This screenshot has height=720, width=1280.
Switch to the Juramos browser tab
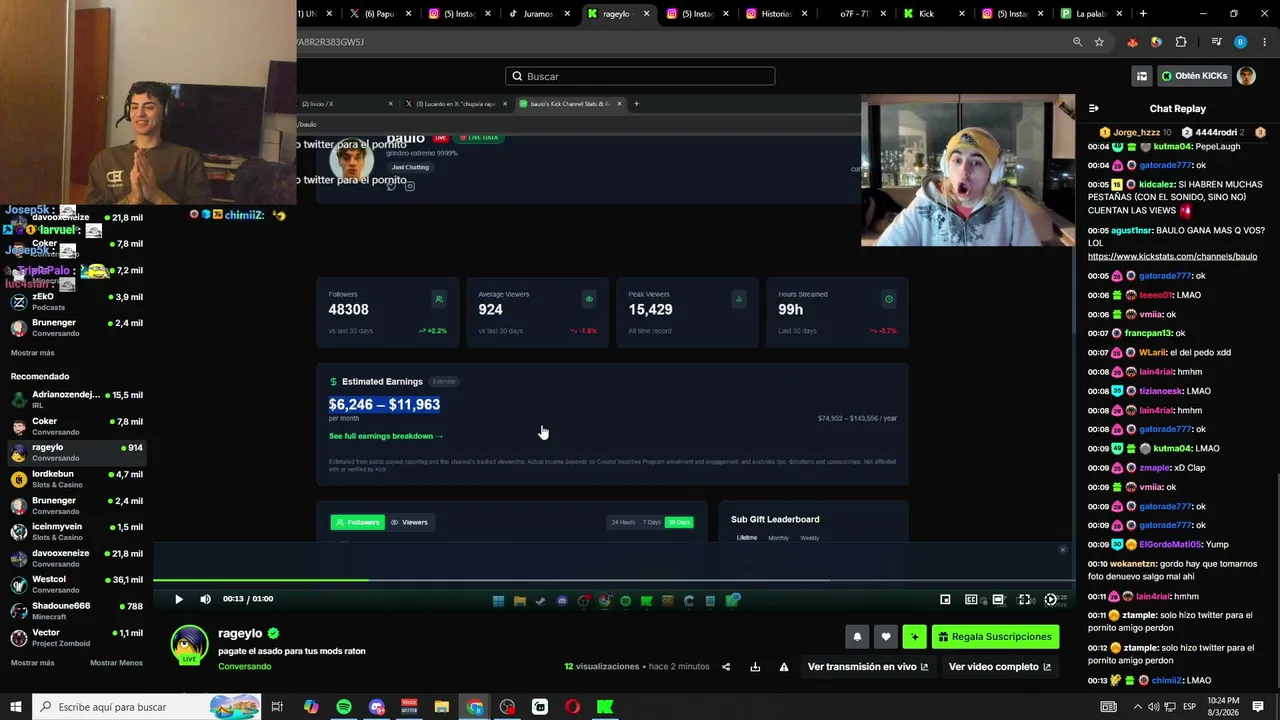tap(538, 14)
